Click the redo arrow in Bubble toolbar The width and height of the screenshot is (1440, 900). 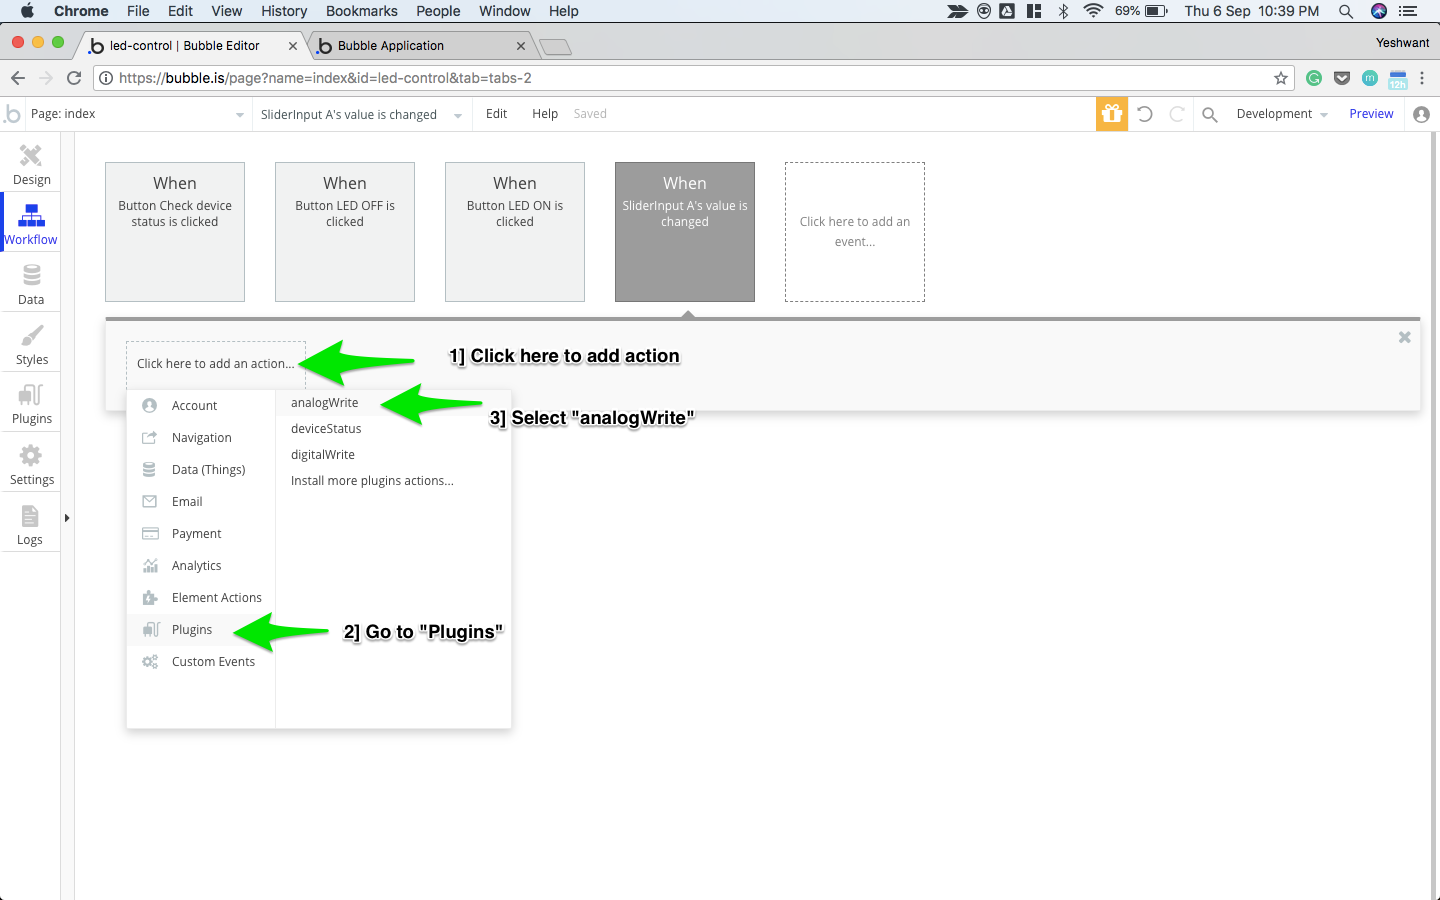[x=1177, y=114]
